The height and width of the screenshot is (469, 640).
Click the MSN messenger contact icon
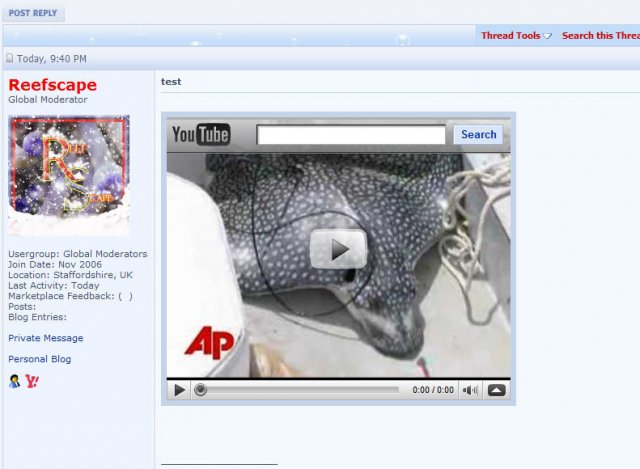pyautogui.click(x=14, y=381)
